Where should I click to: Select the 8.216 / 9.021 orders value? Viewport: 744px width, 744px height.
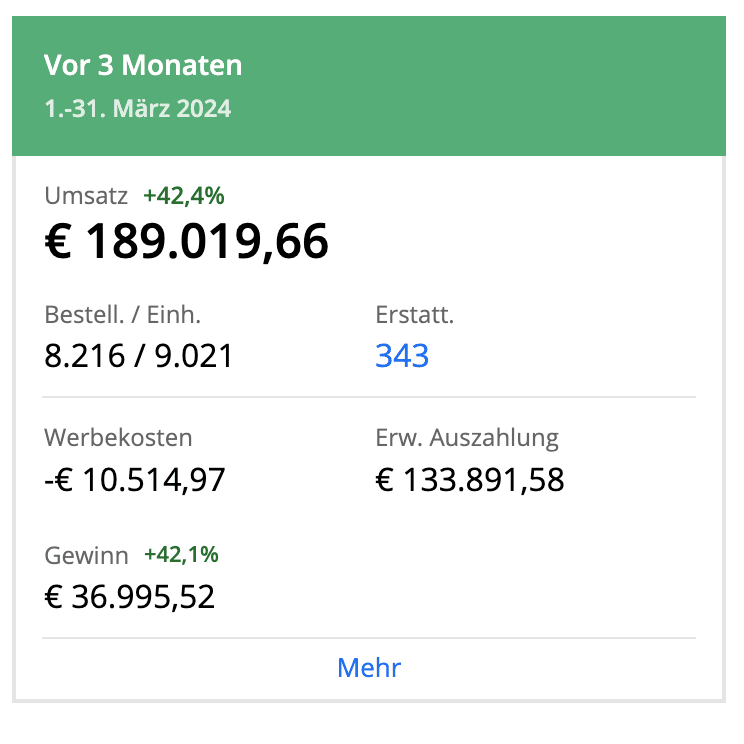click(139, 356)
